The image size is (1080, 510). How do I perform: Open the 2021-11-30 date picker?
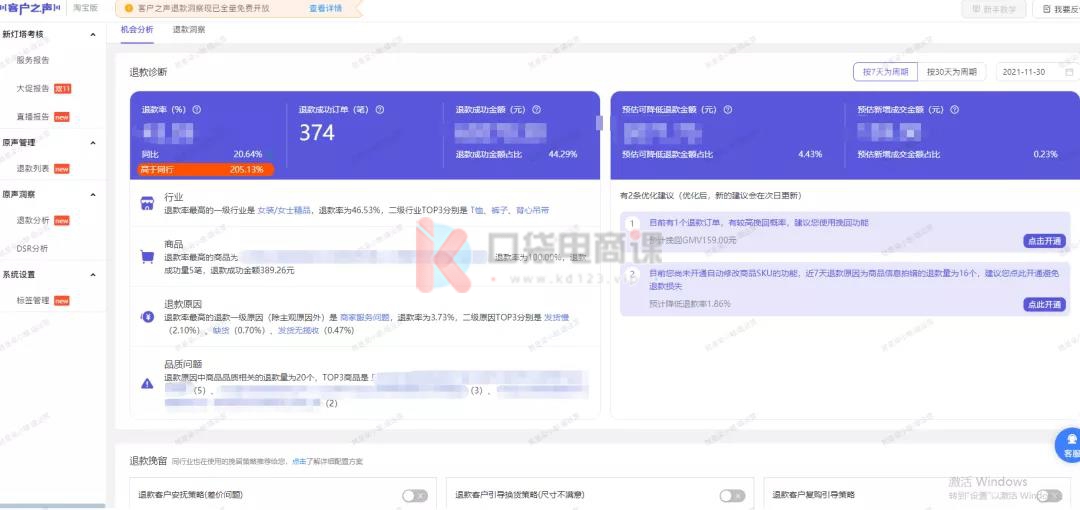[1037, 72]
